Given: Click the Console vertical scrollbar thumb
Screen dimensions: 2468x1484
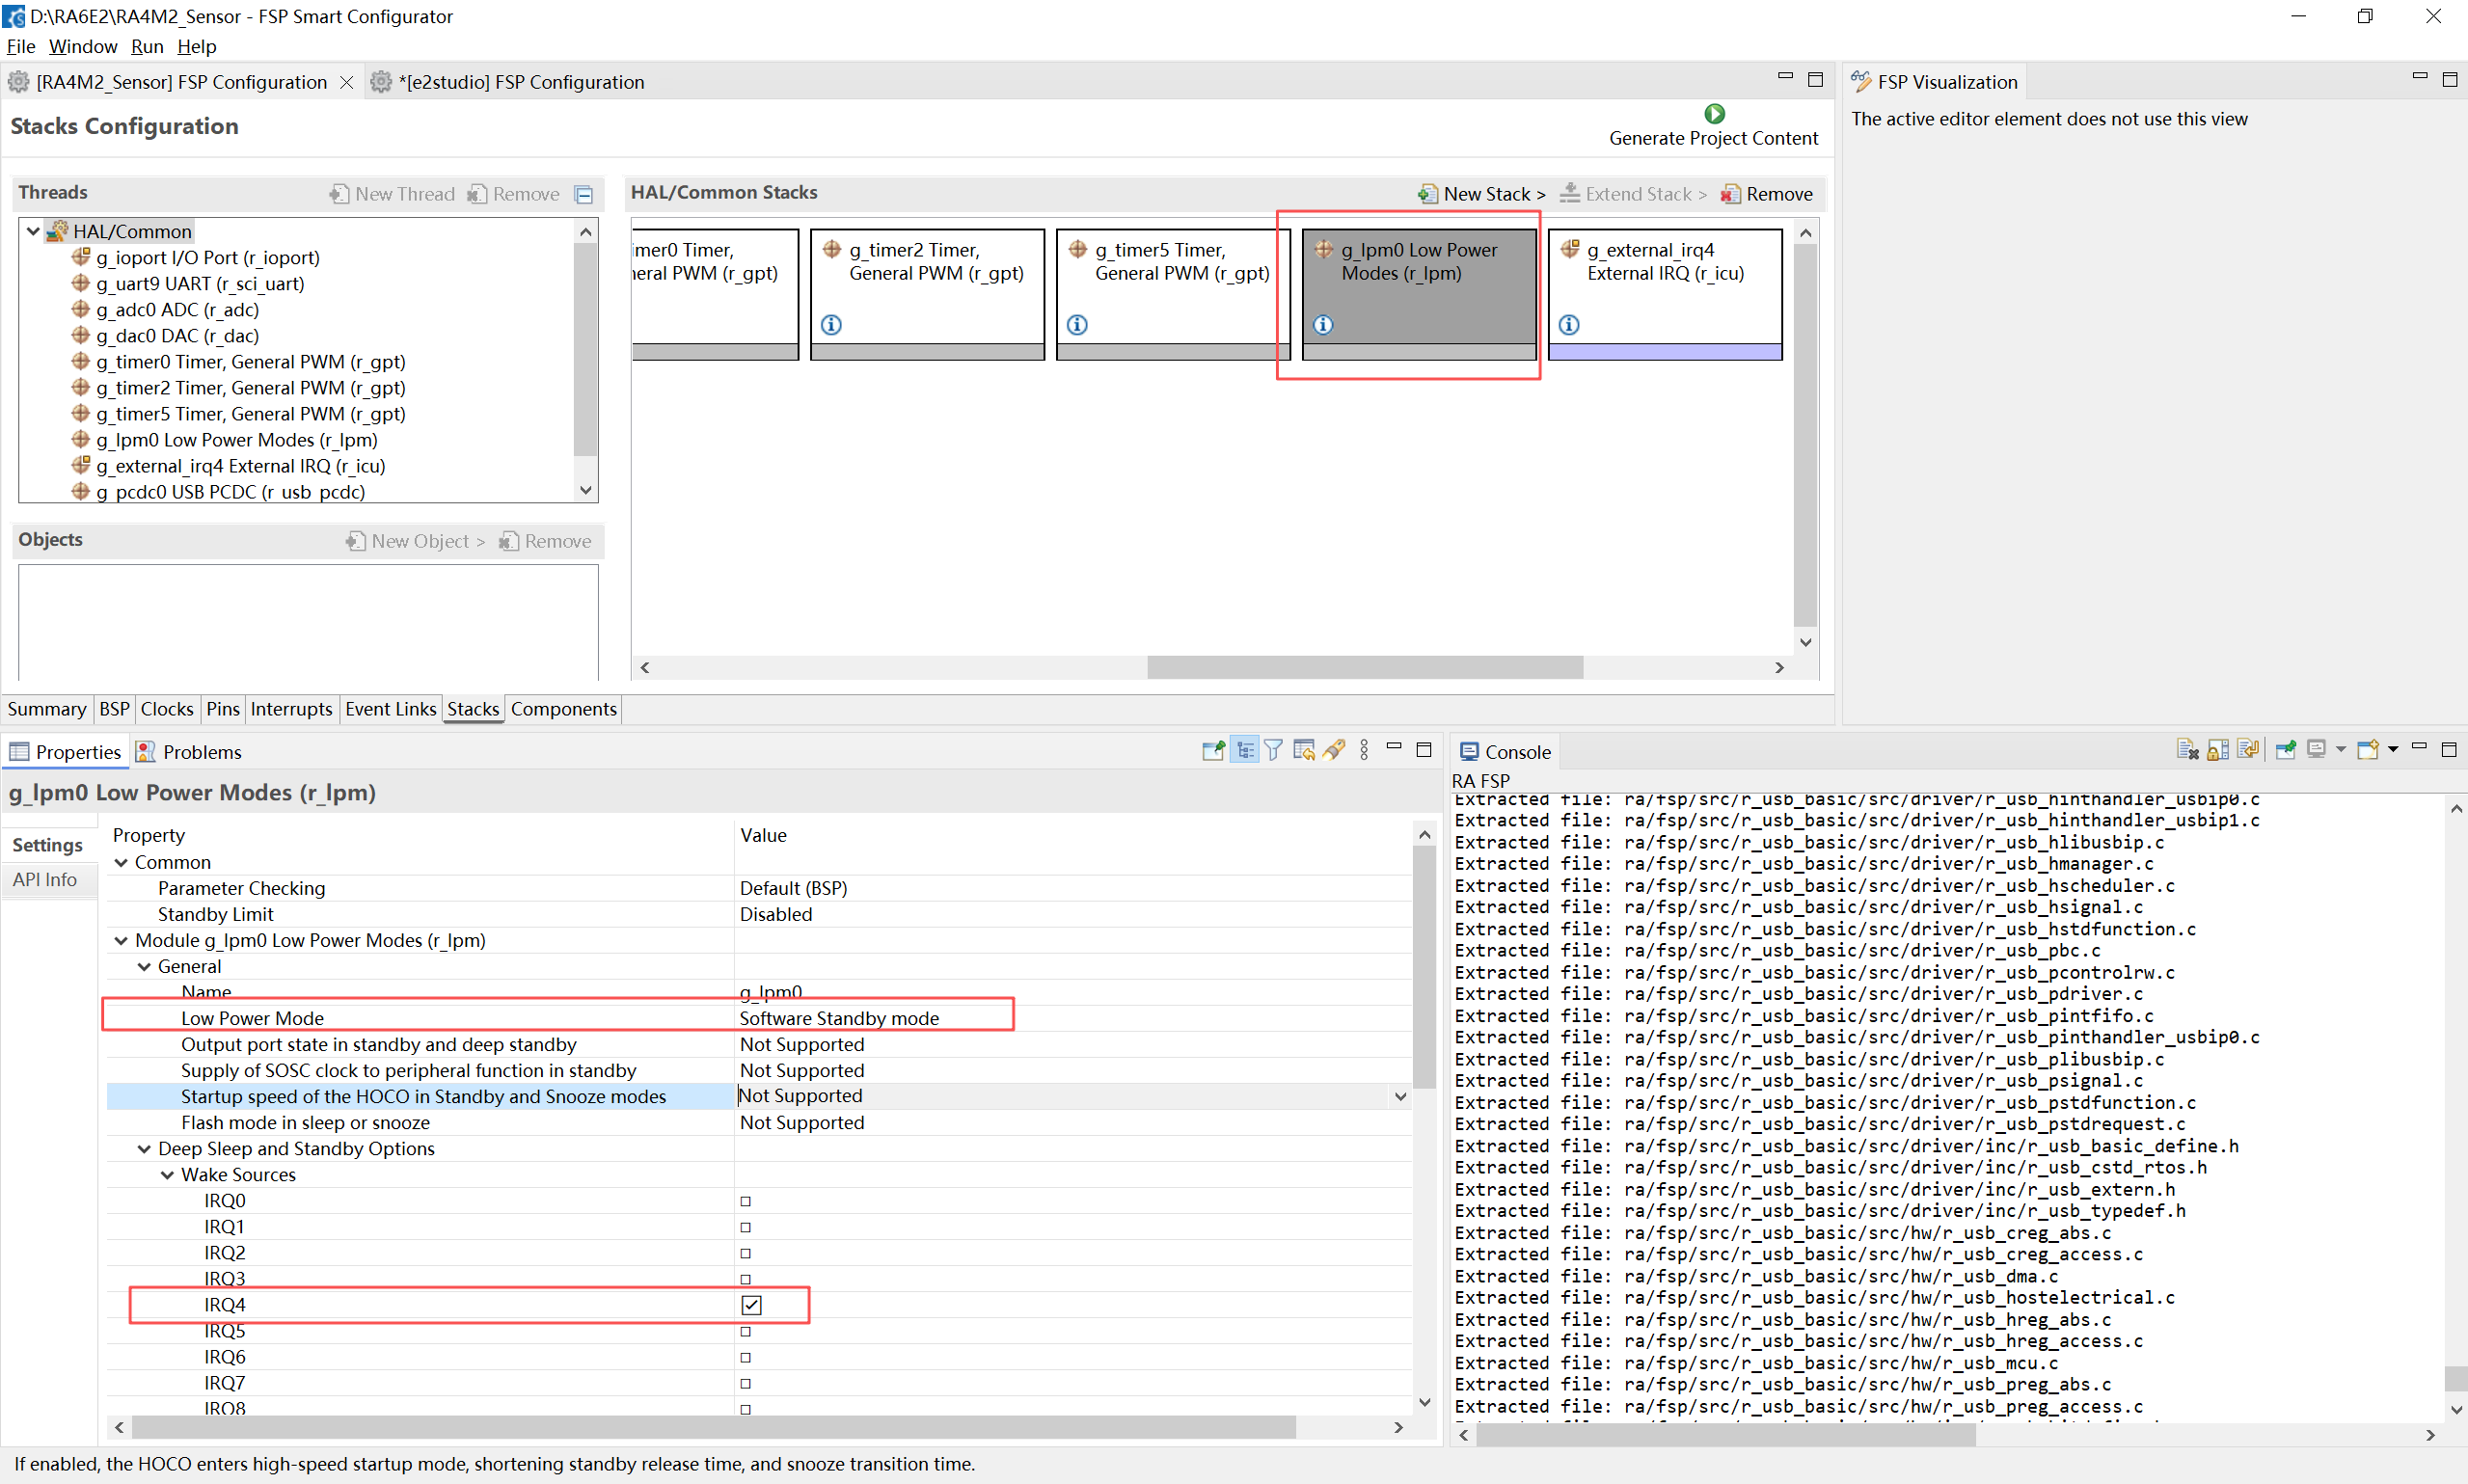Looking at the screenshot, I should [x=2455, y=1378].
